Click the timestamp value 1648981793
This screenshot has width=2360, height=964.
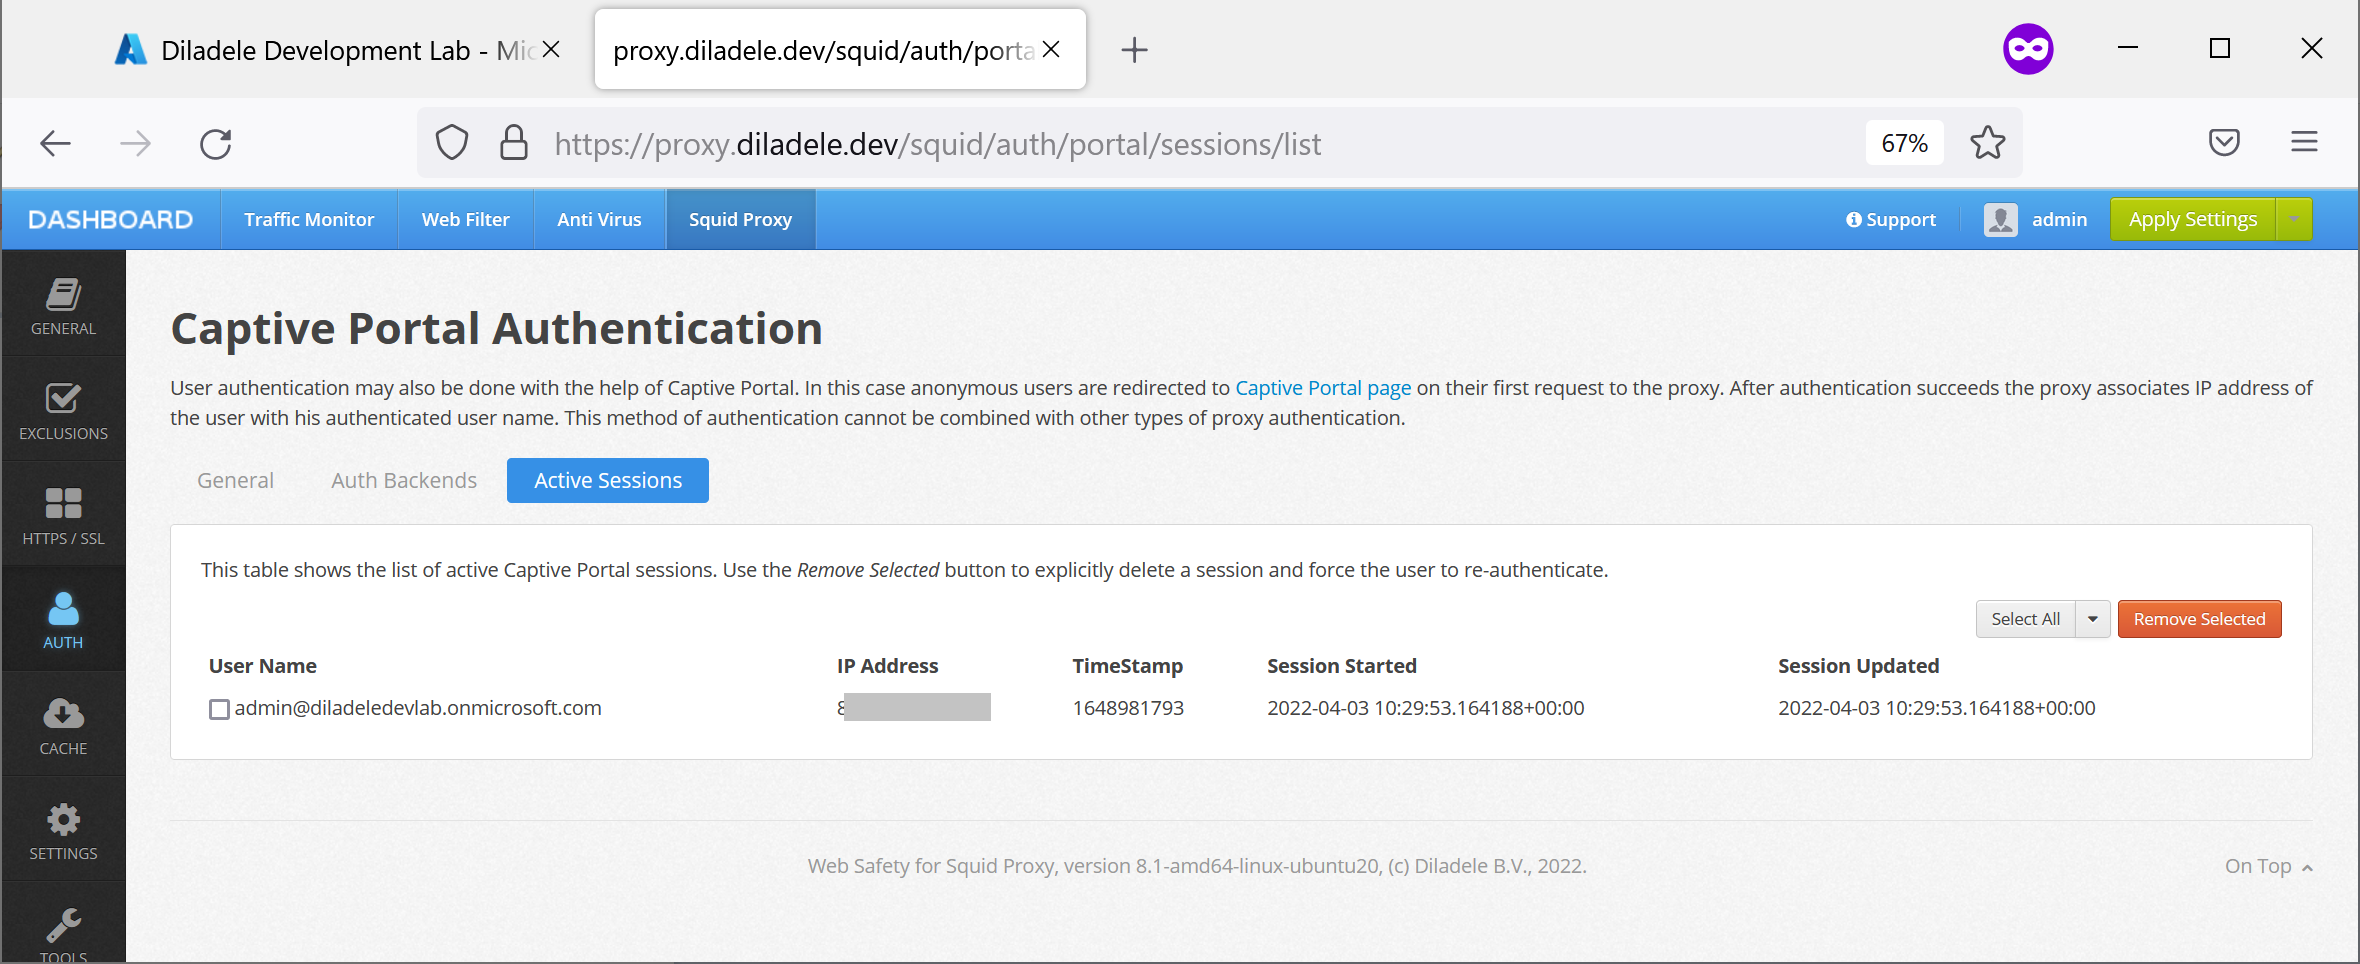pos(1128,708)
